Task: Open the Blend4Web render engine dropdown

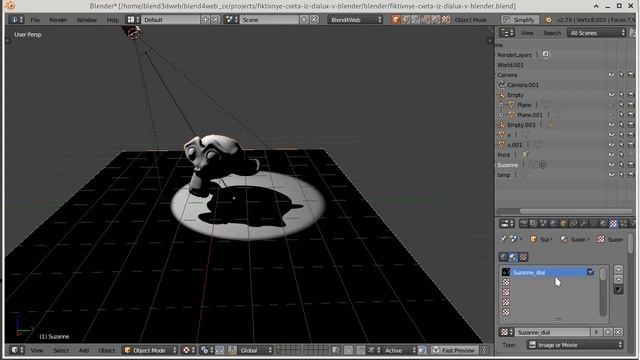Action: click(355, 20)
